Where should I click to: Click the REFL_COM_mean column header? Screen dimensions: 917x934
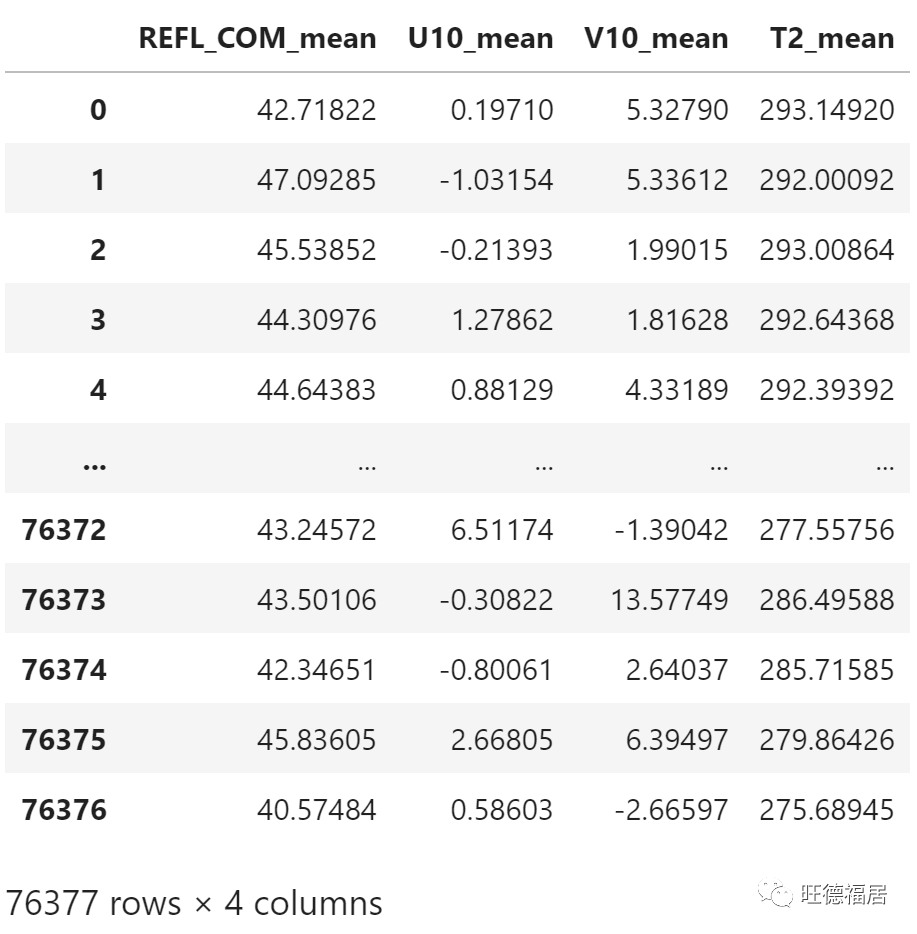point(257,39)
